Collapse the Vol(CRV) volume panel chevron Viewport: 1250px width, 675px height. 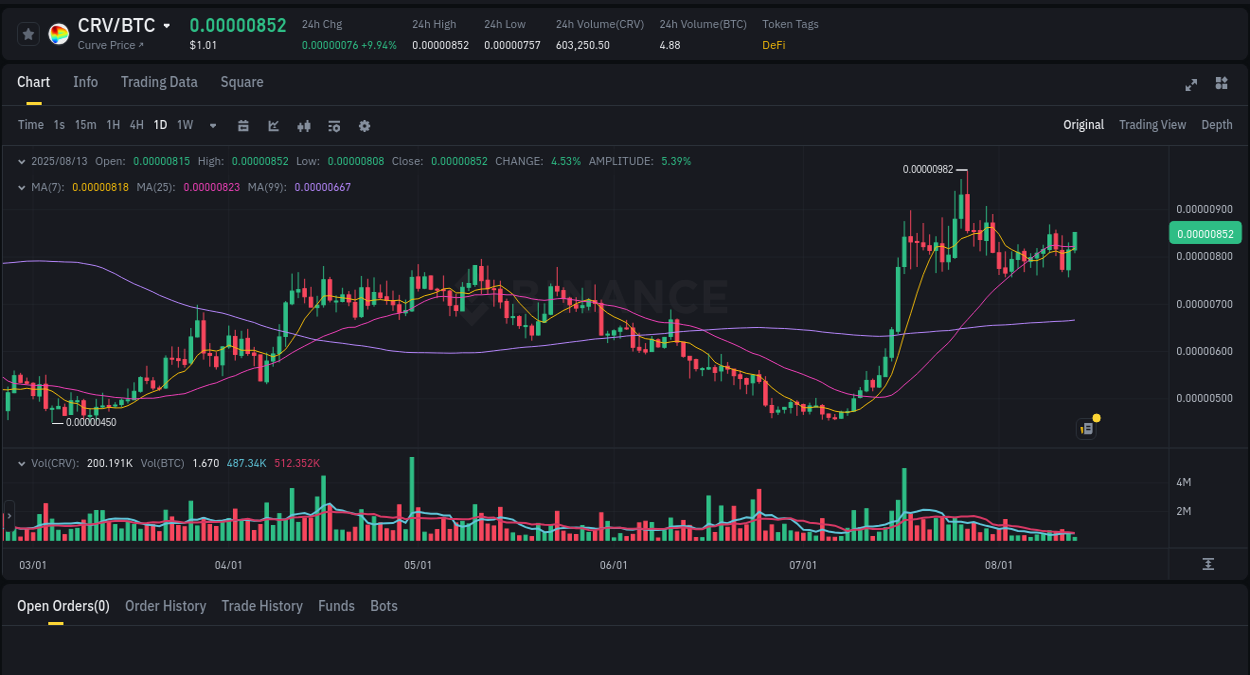click(22, 463)
